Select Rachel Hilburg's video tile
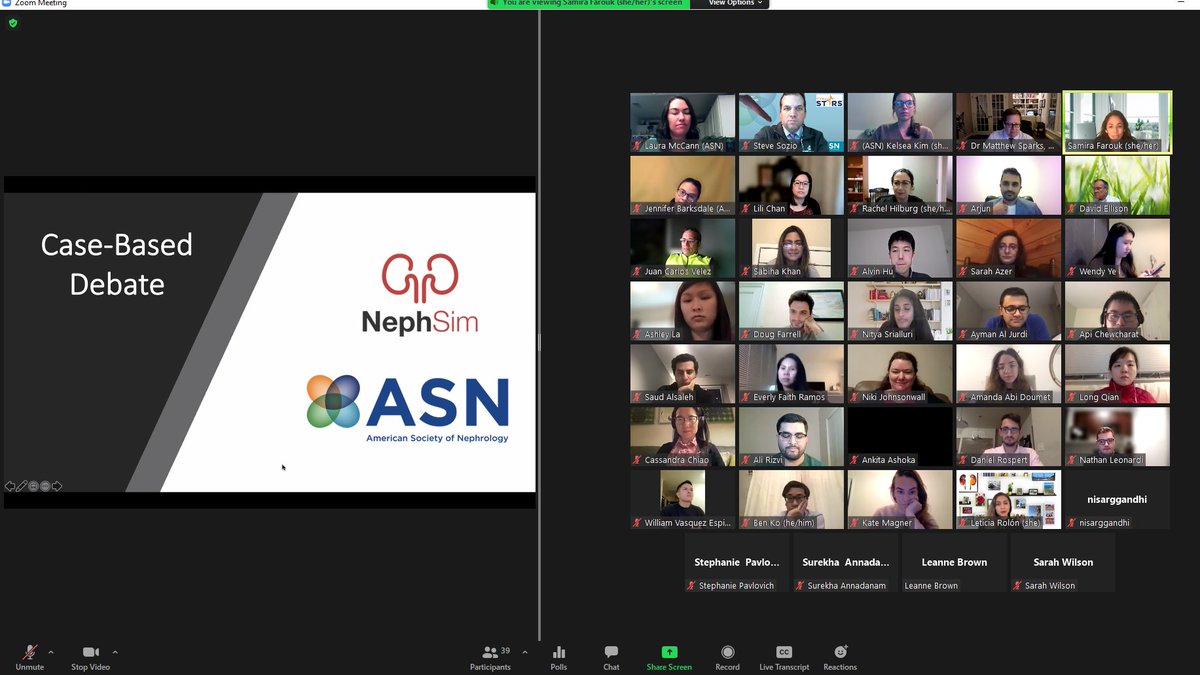This screenshot has width=1200, height=675. (x=900, y=186)
